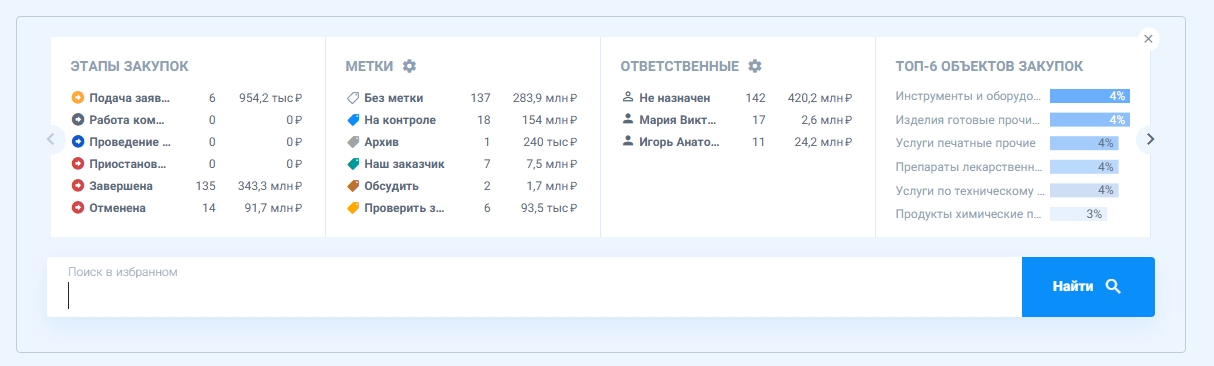This screenshot has height=366, width=1214.
Task: Click the 24,2 млн ₽ amount for Игорь
Action: [824, 142]
